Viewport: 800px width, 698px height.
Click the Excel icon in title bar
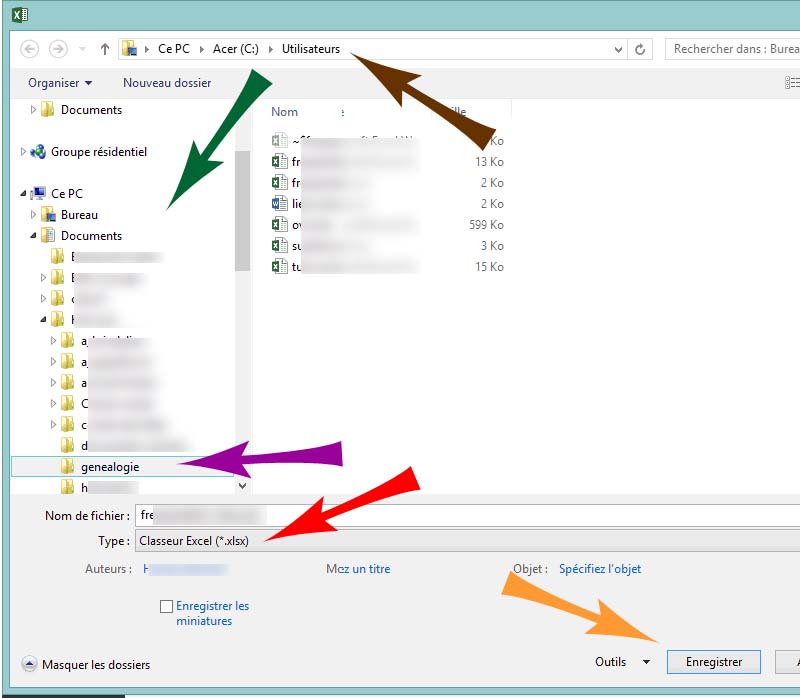(x=20, y=15)
